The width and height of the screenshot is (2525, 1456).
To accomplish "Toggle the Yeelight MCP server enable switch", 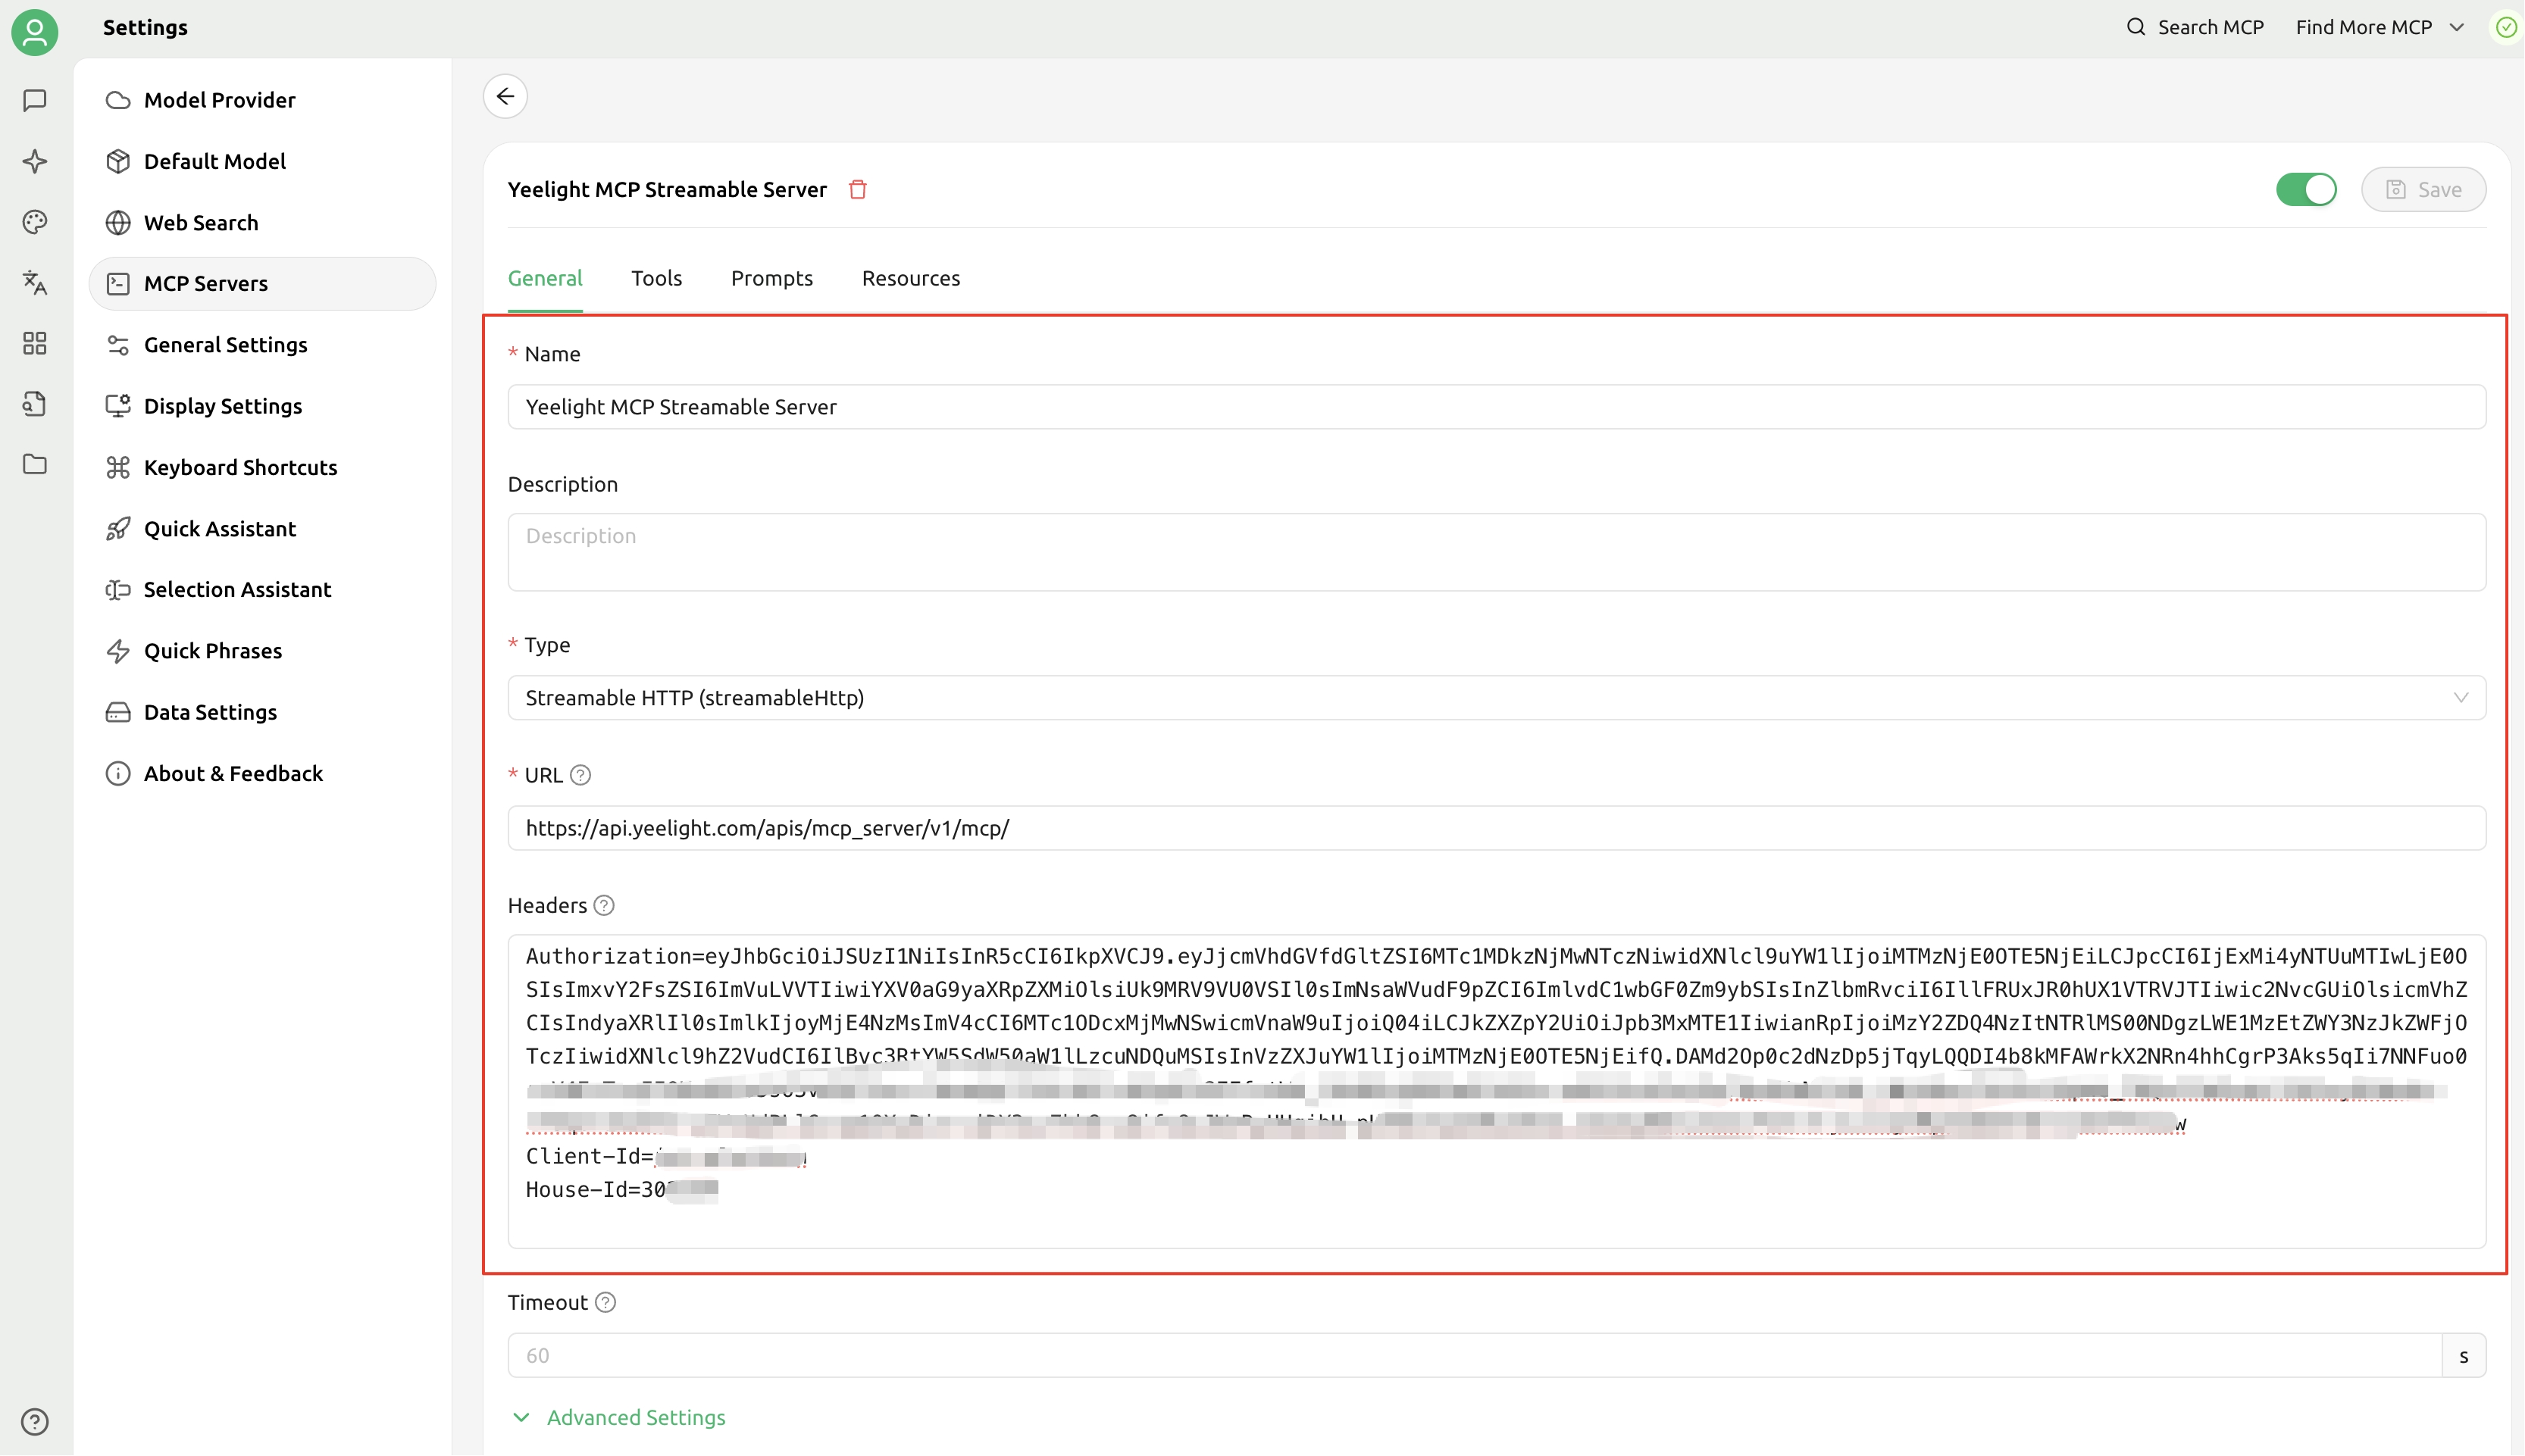I will (x=2305, y=189).
